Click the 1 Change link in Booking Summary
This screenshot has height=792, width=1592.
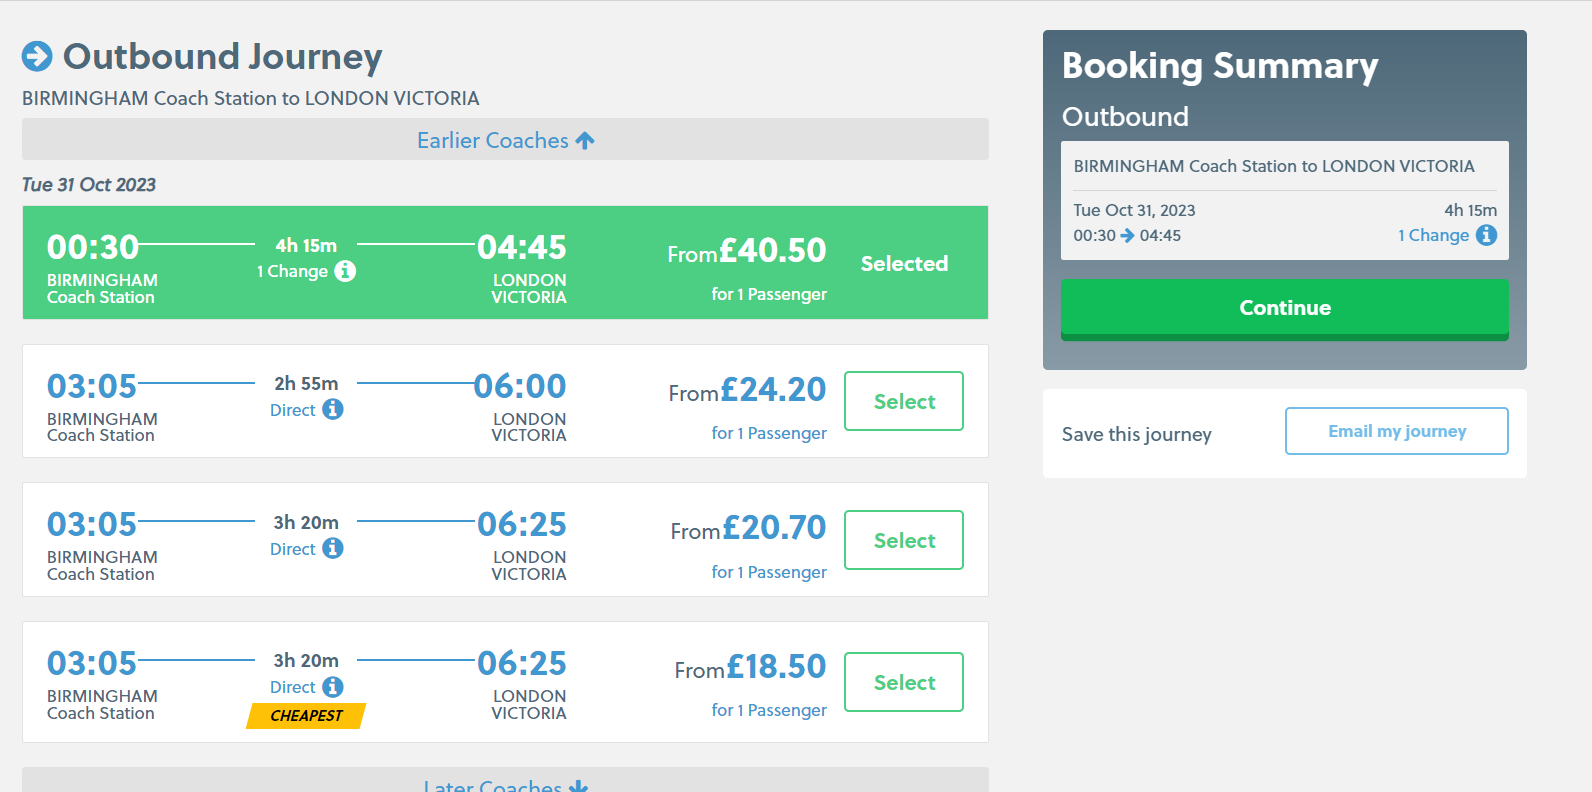point(1433,235)
